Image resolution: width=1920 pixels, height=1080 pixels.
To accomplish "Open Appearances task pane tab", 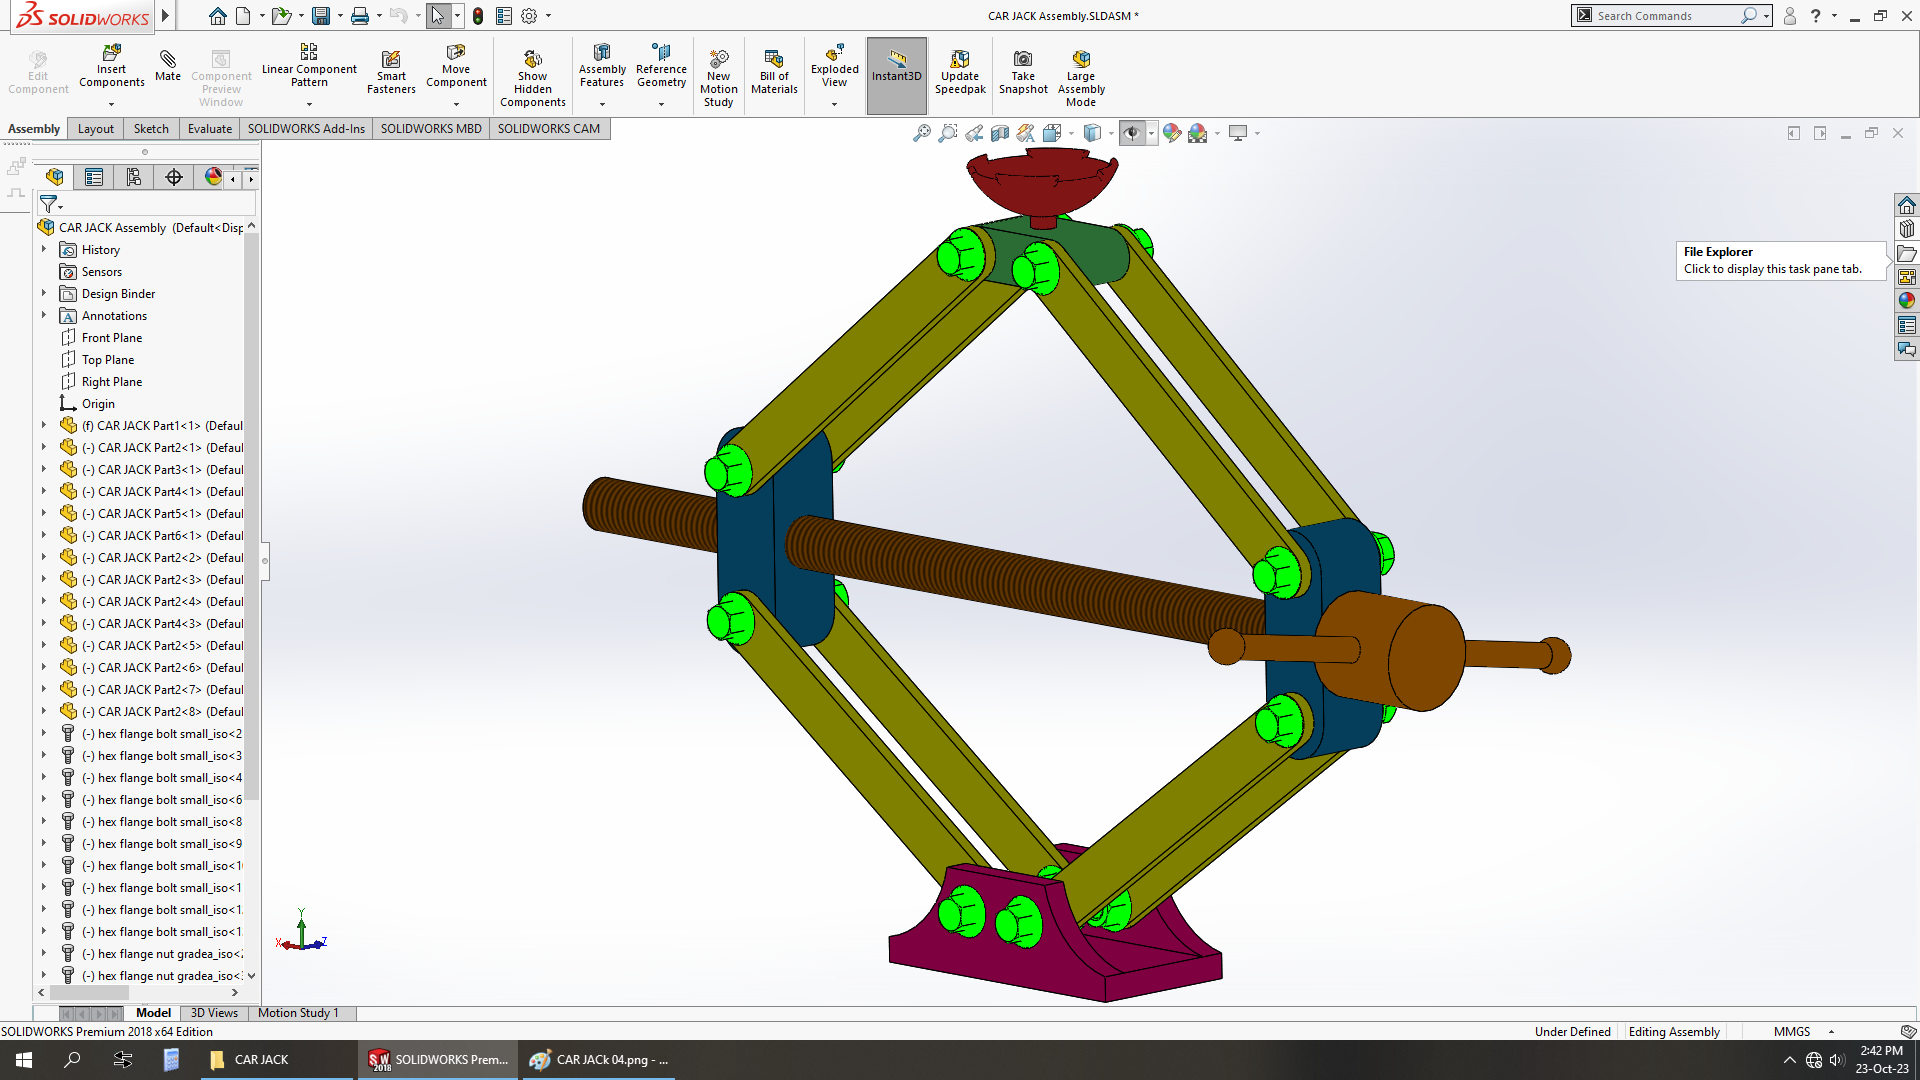I will (x=1907, y=301).
